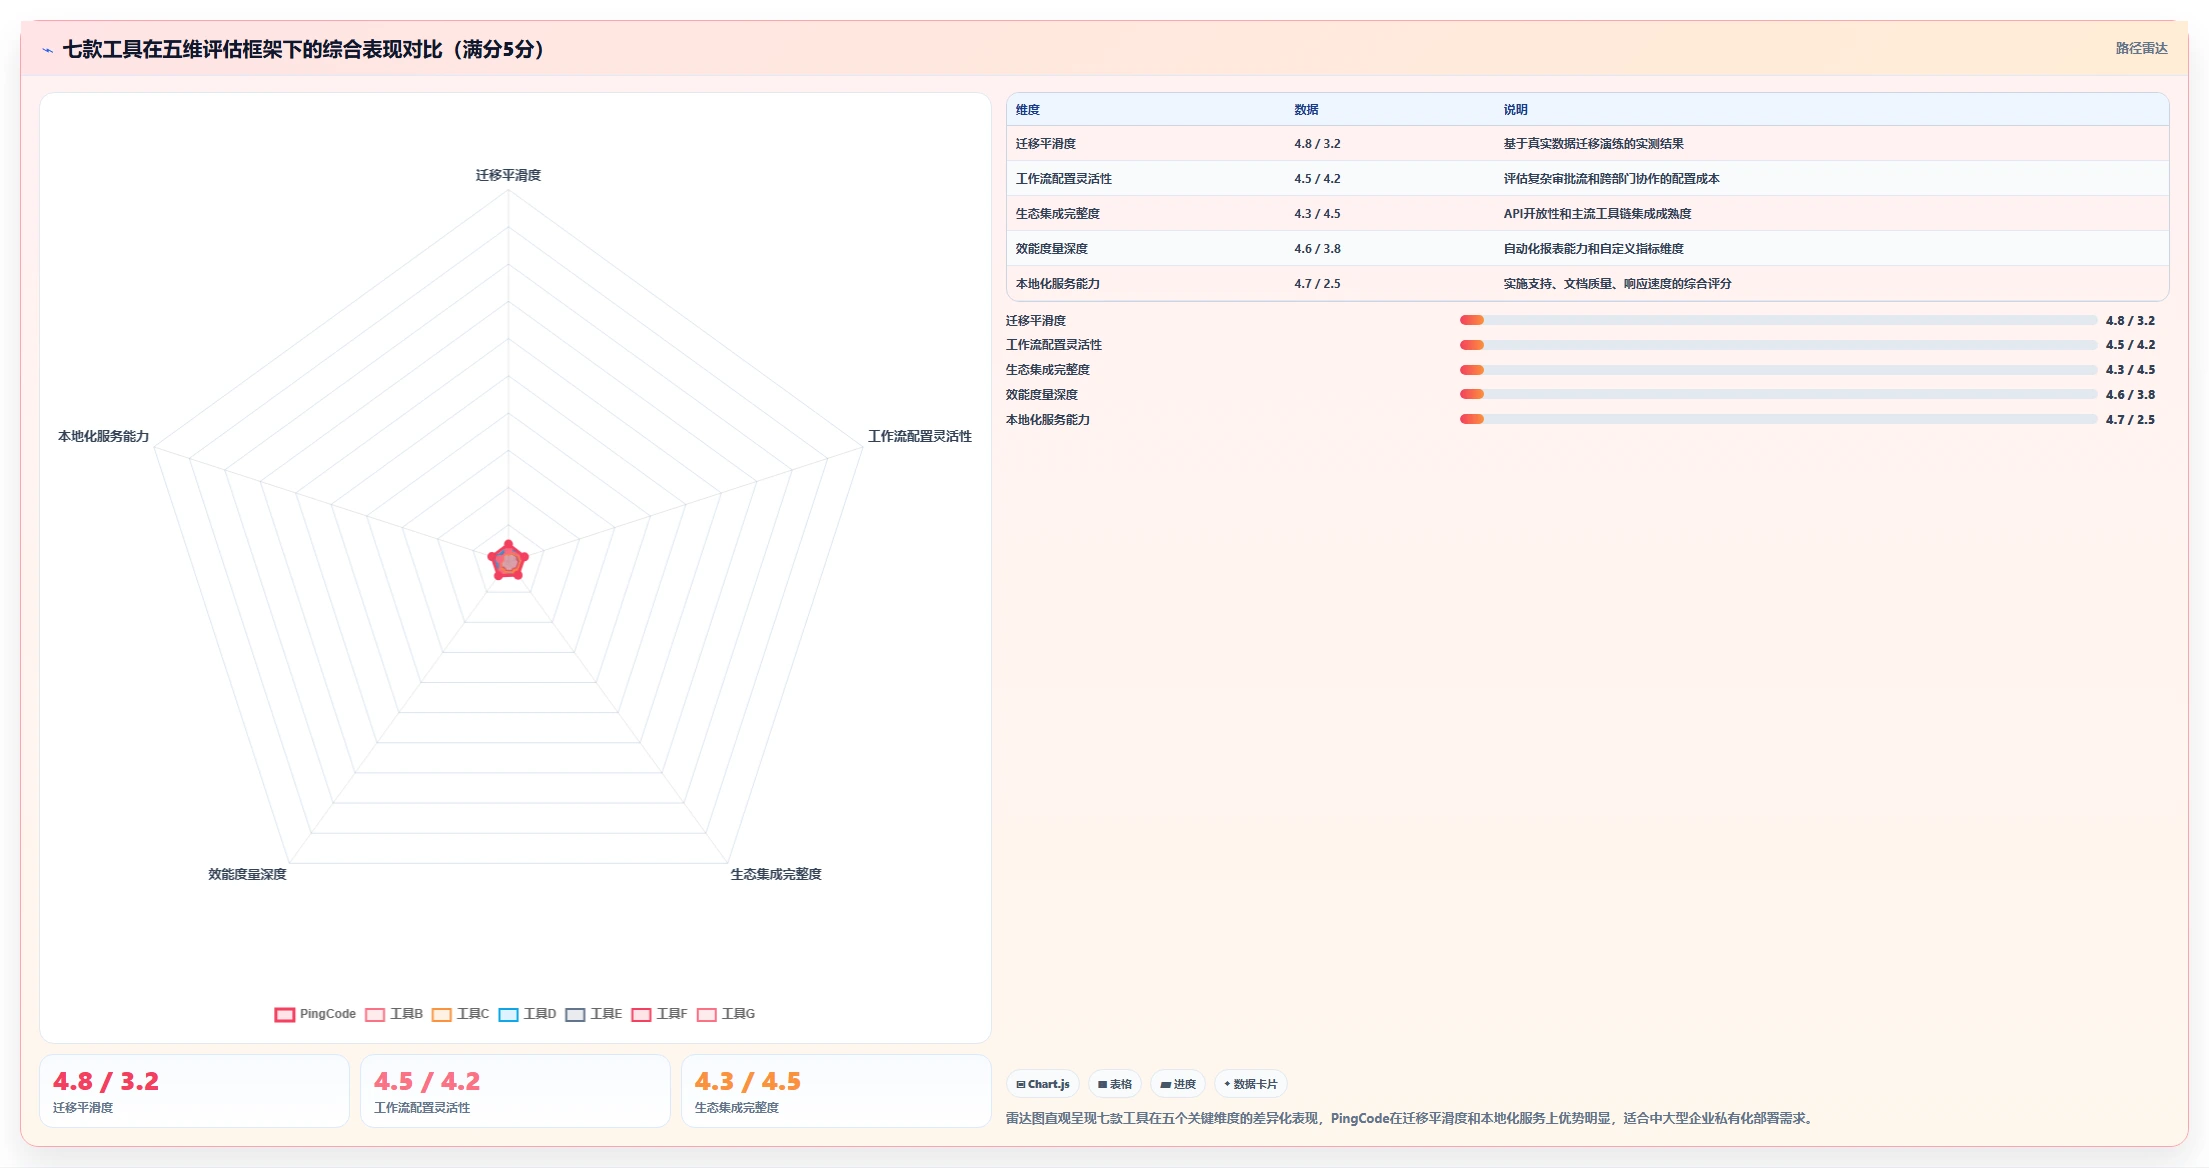Select the 本地化服务能力 table cell
The width and height of the screenshot is (2209, 1168).
(x=1058, y=284)
